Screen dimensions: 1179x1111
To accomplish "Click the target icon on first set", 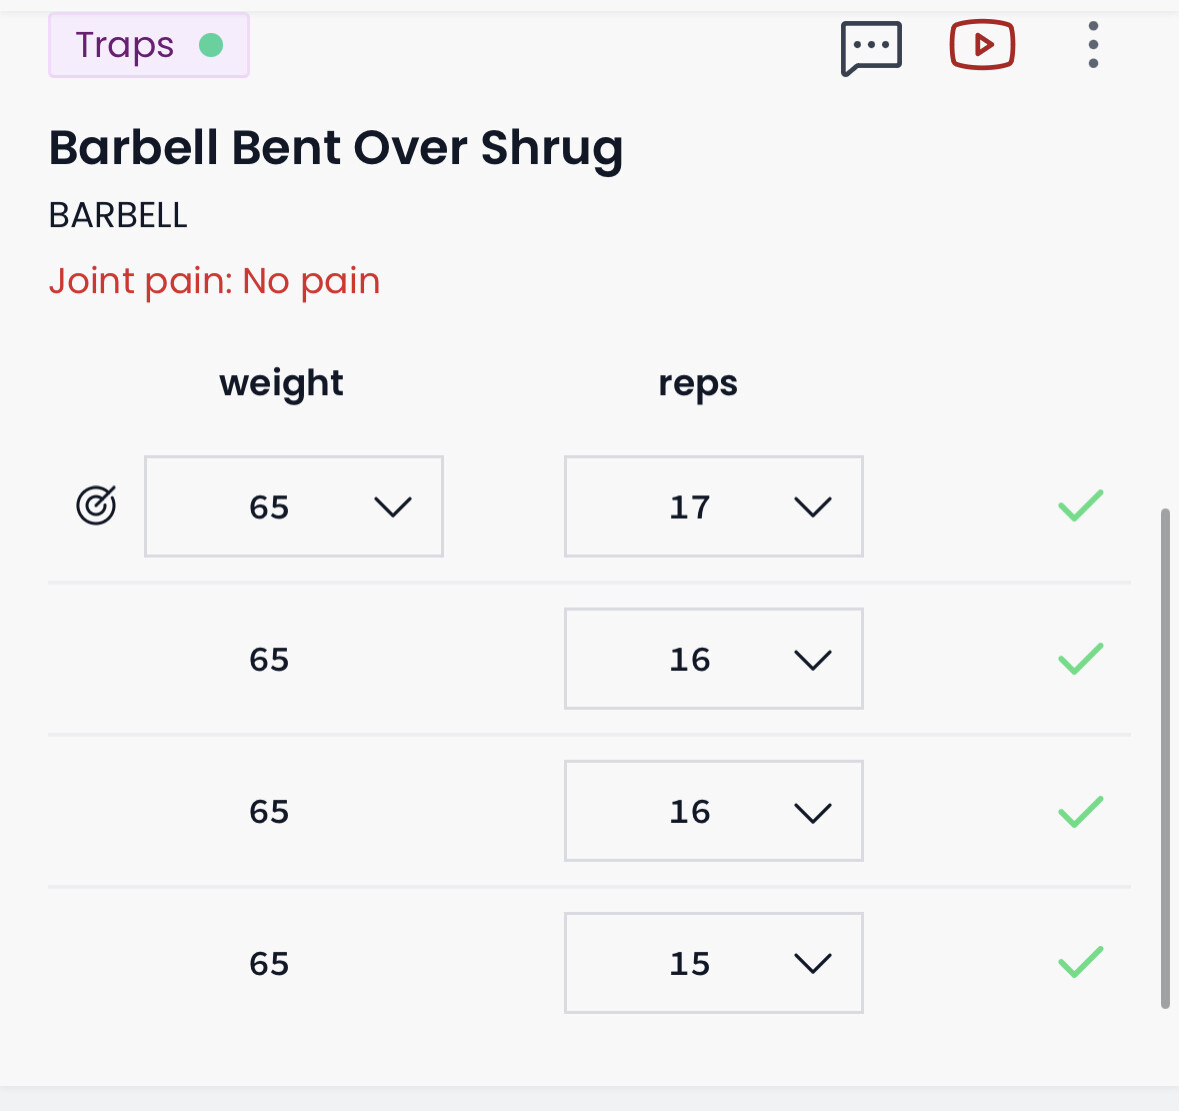I will (96, 506).
